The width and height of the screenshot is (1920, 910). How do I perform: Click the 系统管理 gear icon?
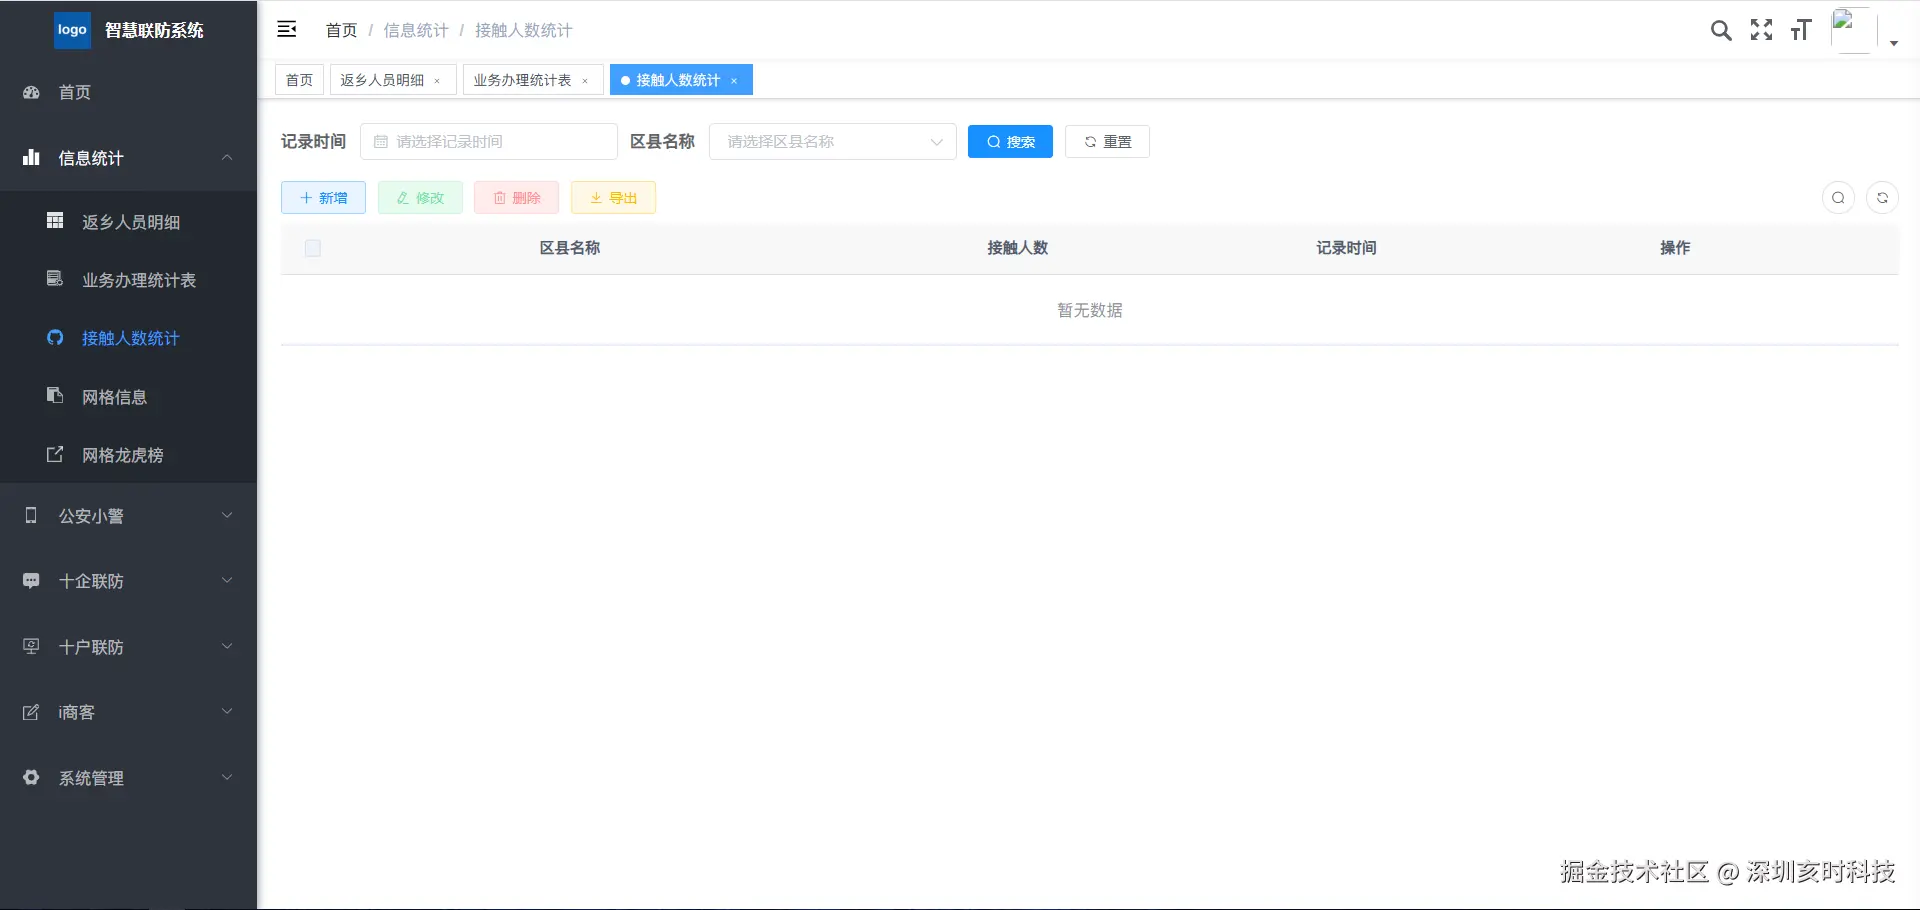coord(31,777)
